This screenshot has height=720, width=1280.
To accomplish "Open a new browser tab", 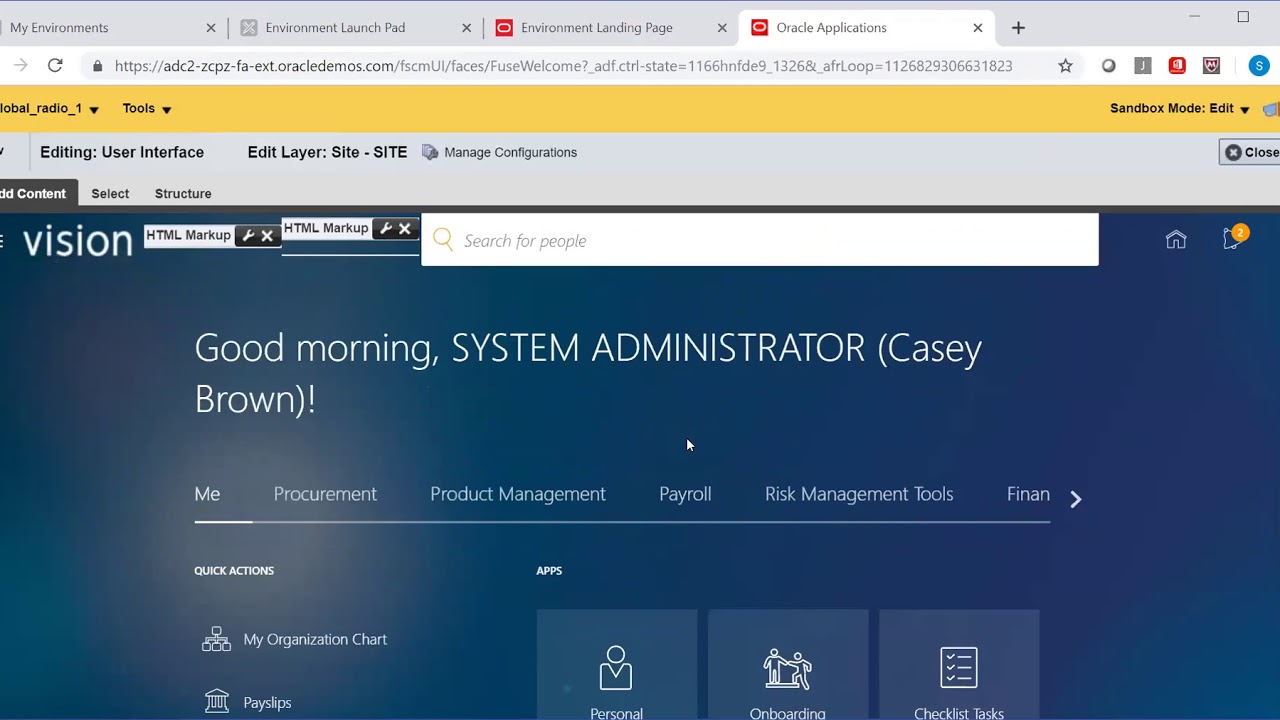I will [x=1018, y=28].
